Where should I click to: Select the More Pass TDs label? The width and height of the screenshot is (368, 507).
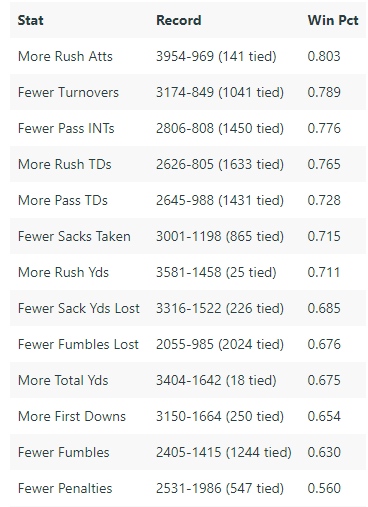pos(63,200)
